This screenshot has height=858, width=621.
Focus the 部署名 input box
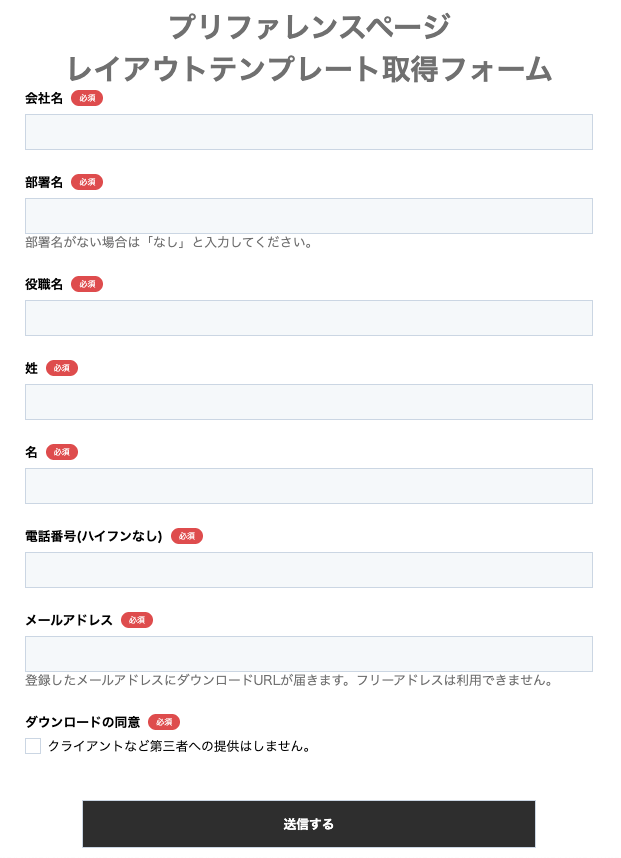pos(308,216)
